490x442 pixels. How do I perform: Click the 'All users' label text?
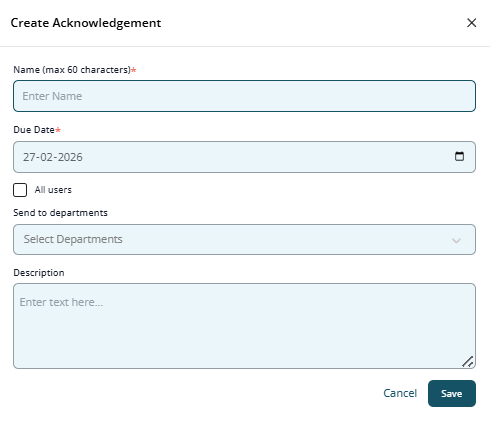coord(53,190)
